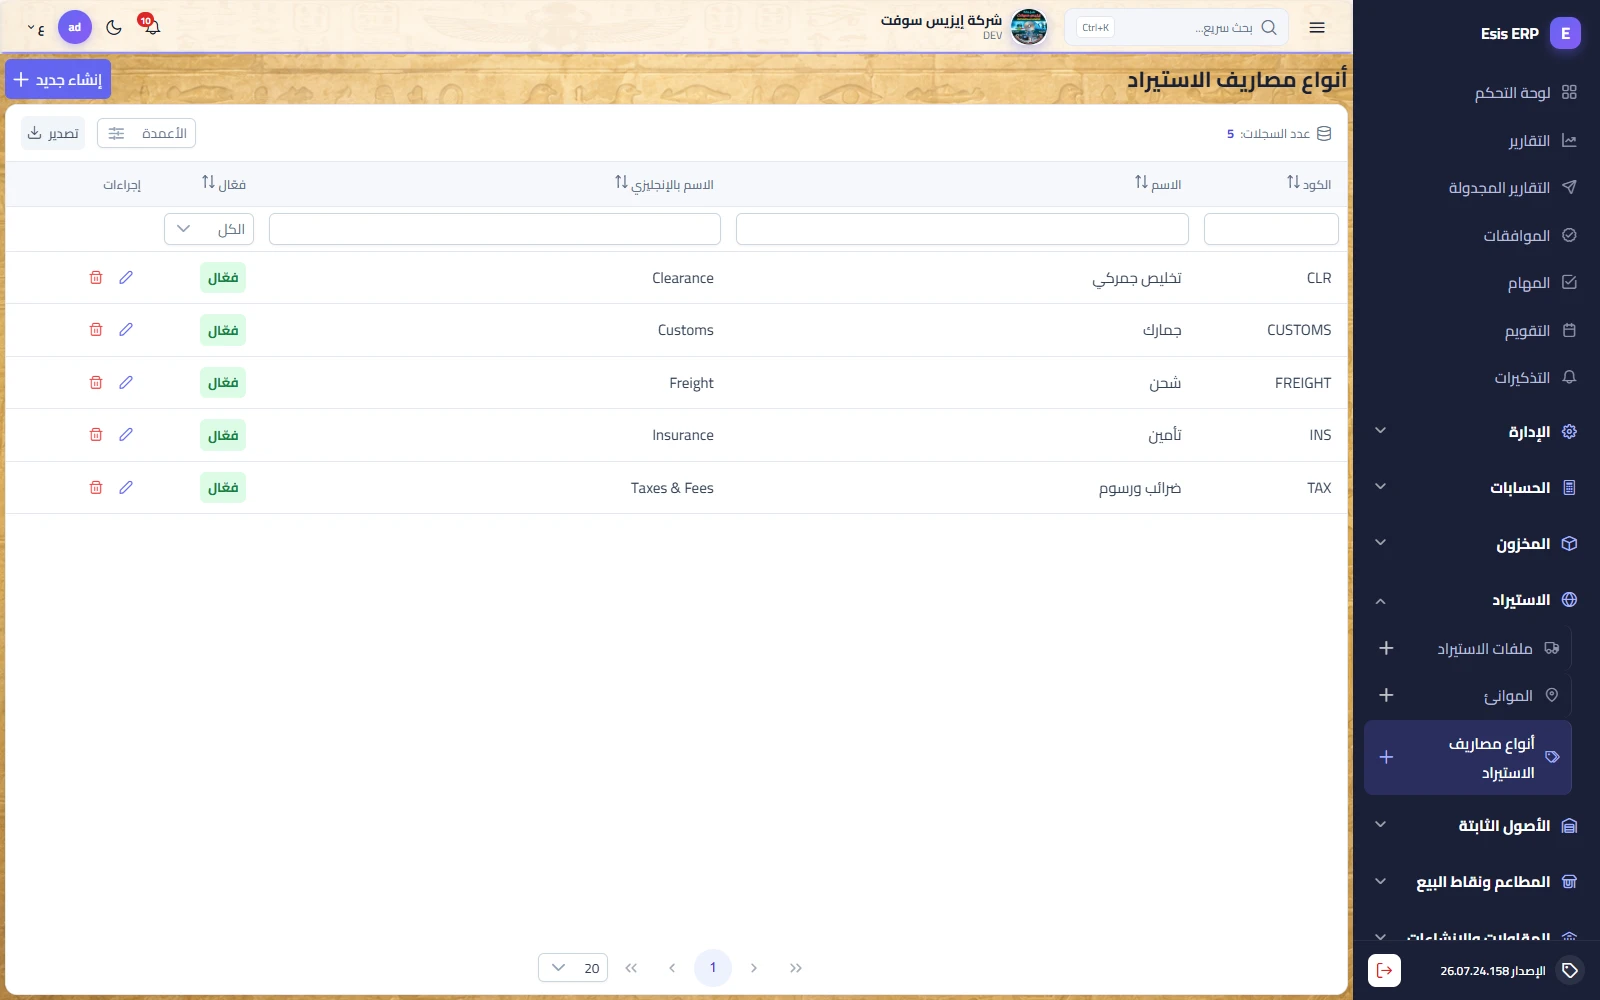
Task: Open the الكل active filter dropdown
Action: pyautogui.click(x=209, y=229)
